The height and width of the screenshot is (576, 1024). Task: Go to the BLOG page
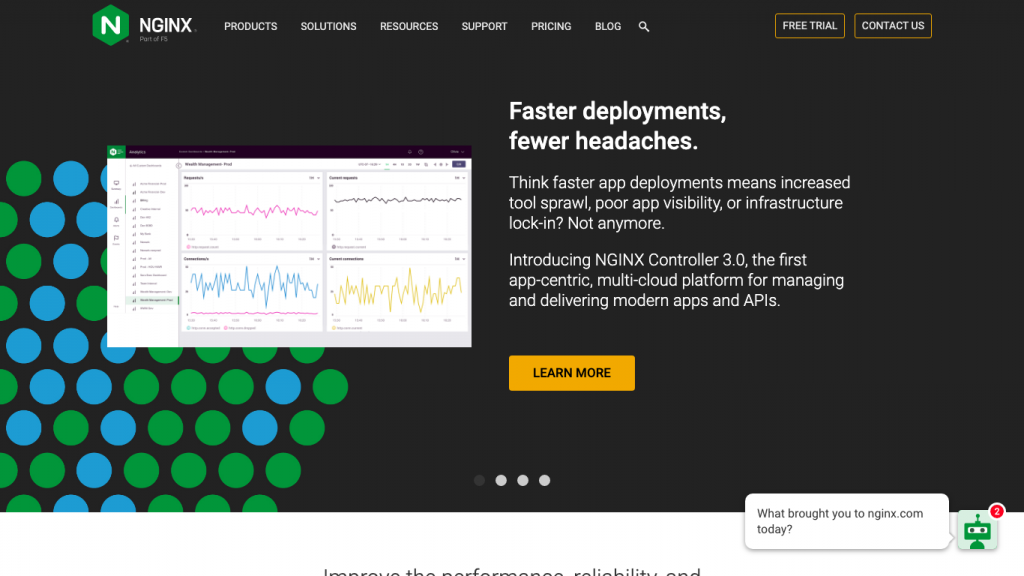[608, 26]
